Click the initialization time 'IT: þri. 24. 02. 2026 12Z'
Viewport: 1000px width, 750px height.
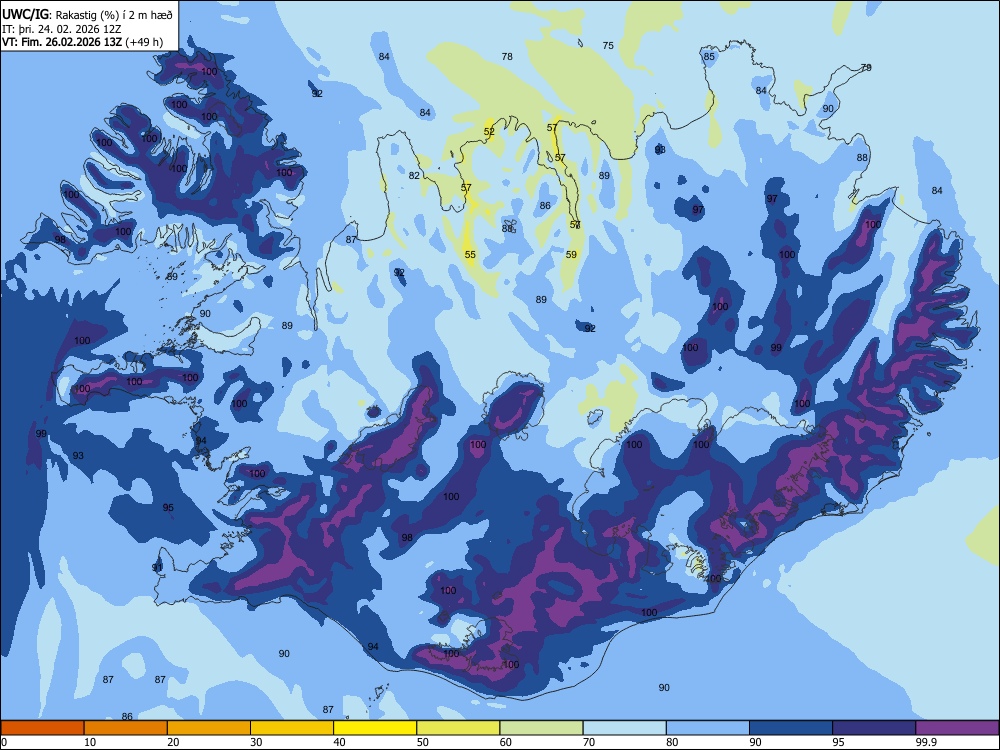pos(62,29)
